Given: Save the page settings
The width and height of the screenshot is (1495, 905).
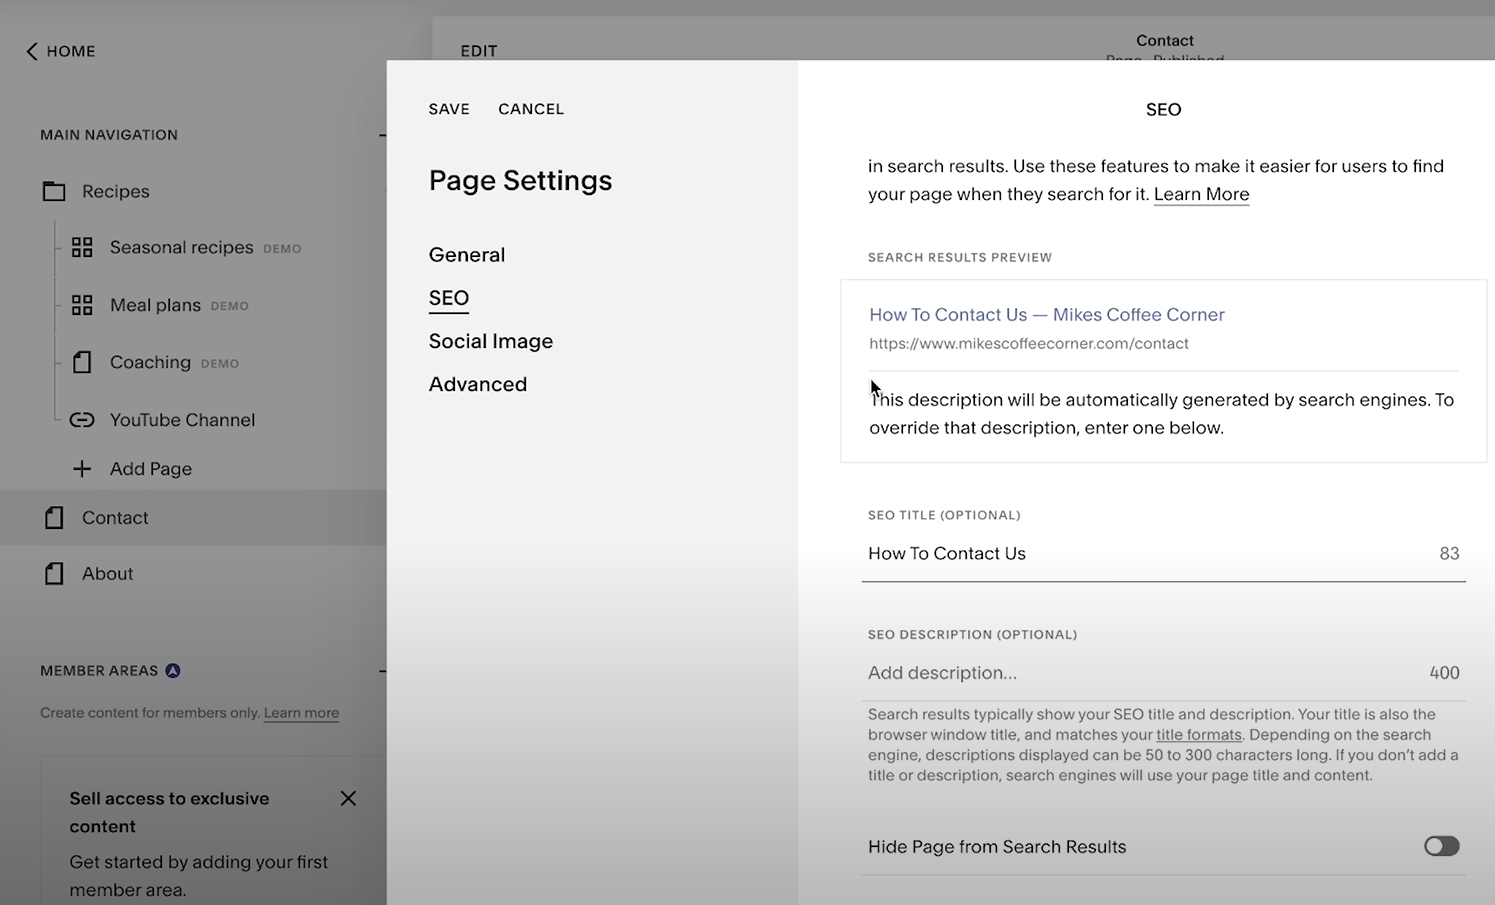Looking at the screenshot, I should click(x=449, y=109).
